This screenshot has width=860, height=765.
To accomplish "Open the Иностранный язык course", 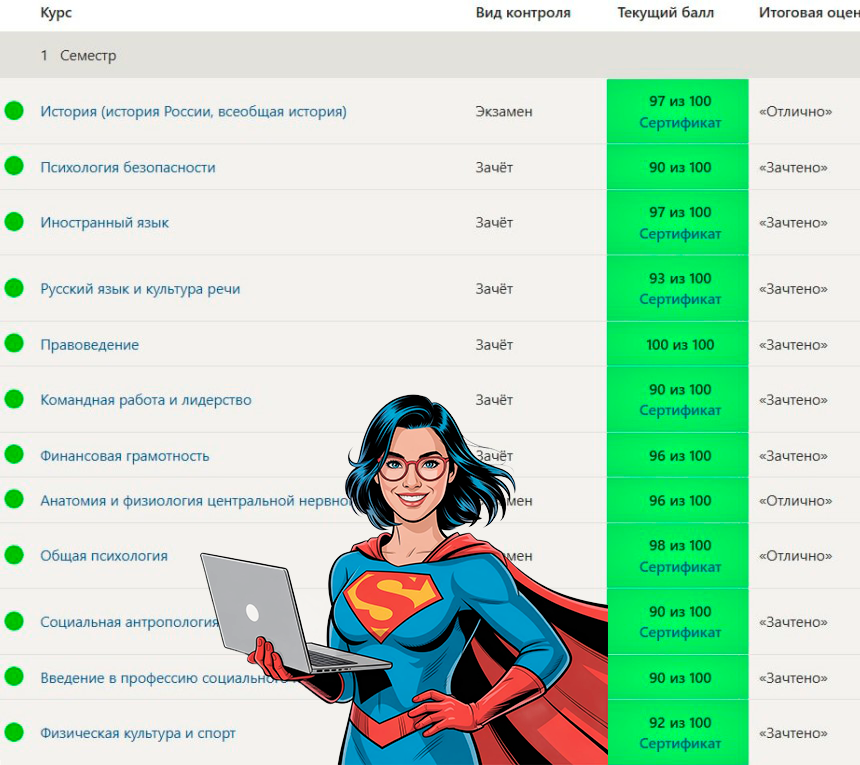I will click(104, 223).
